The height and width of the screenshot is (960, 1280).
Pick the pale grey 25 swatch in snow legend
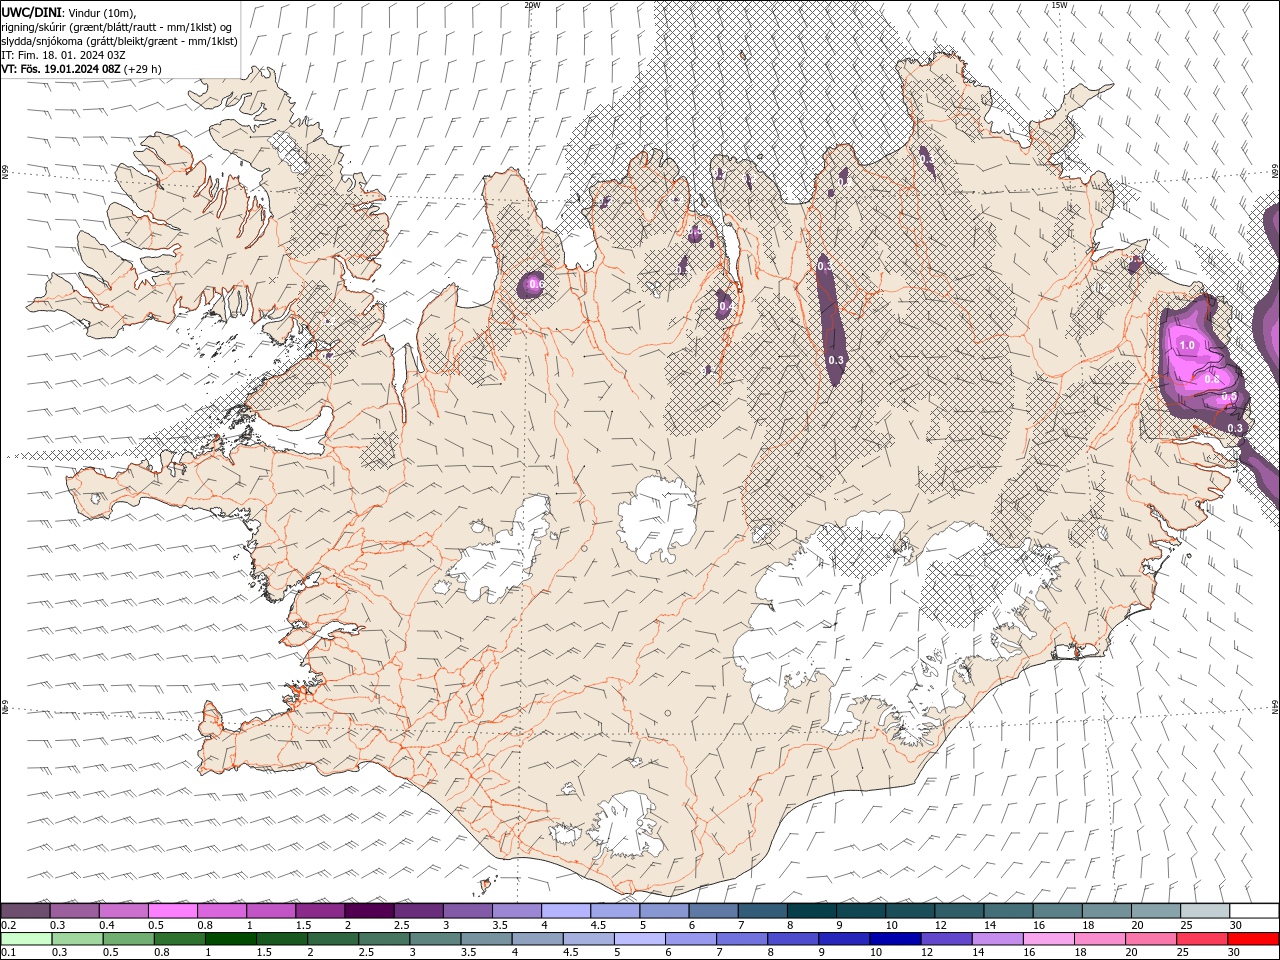tap(1205, 911)
